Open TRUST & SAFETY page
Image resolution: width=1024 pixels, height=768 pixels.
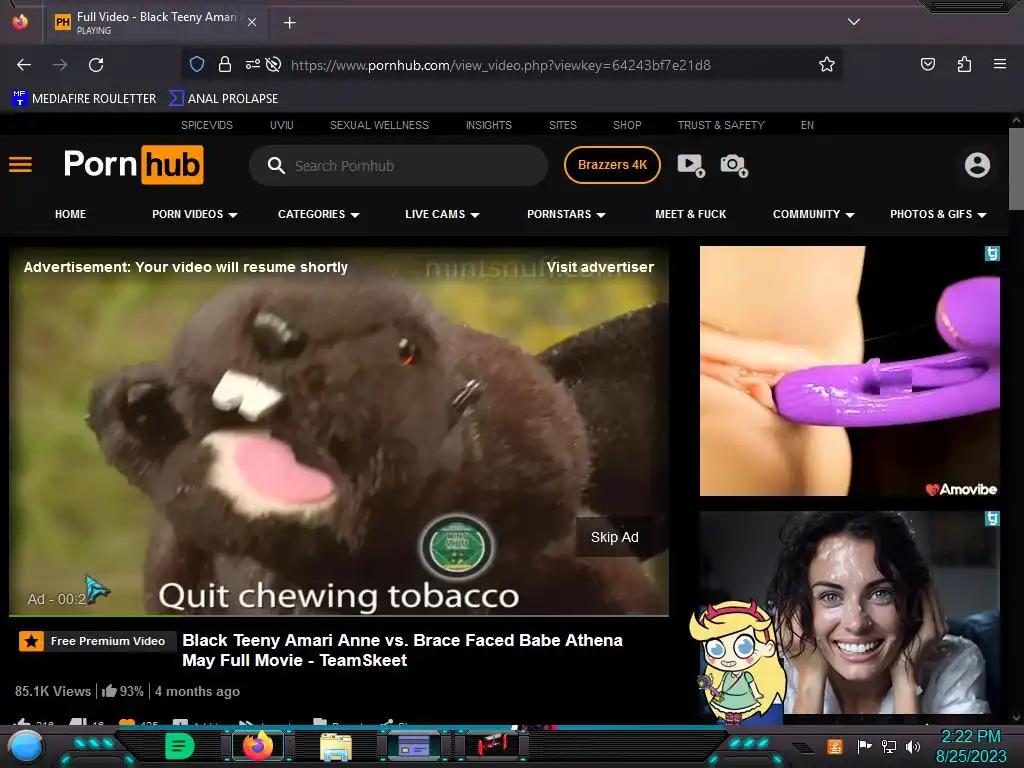(721, 125)
